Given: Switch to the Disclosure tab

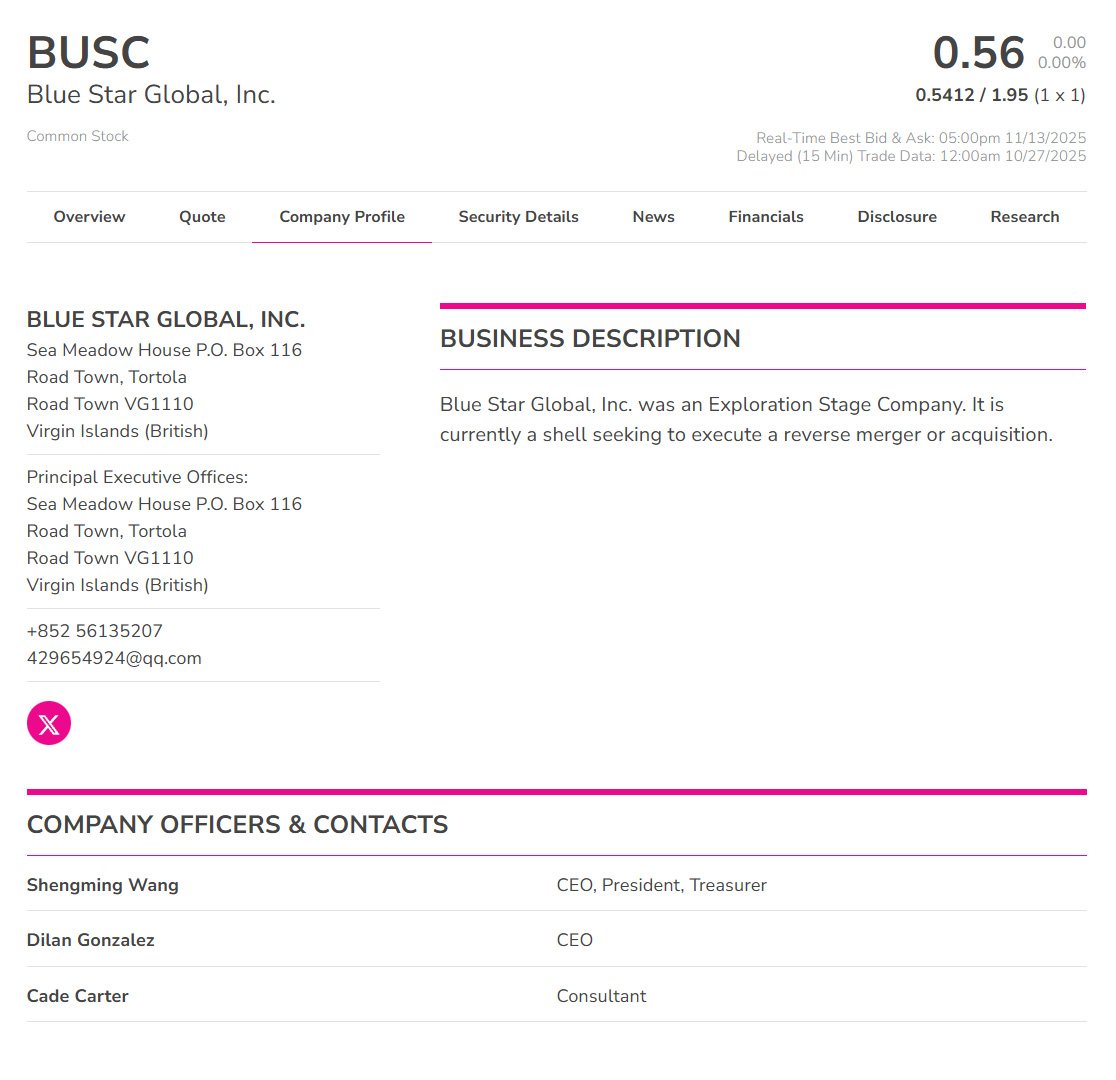Looking at the screenshot, I should (897, 217).
